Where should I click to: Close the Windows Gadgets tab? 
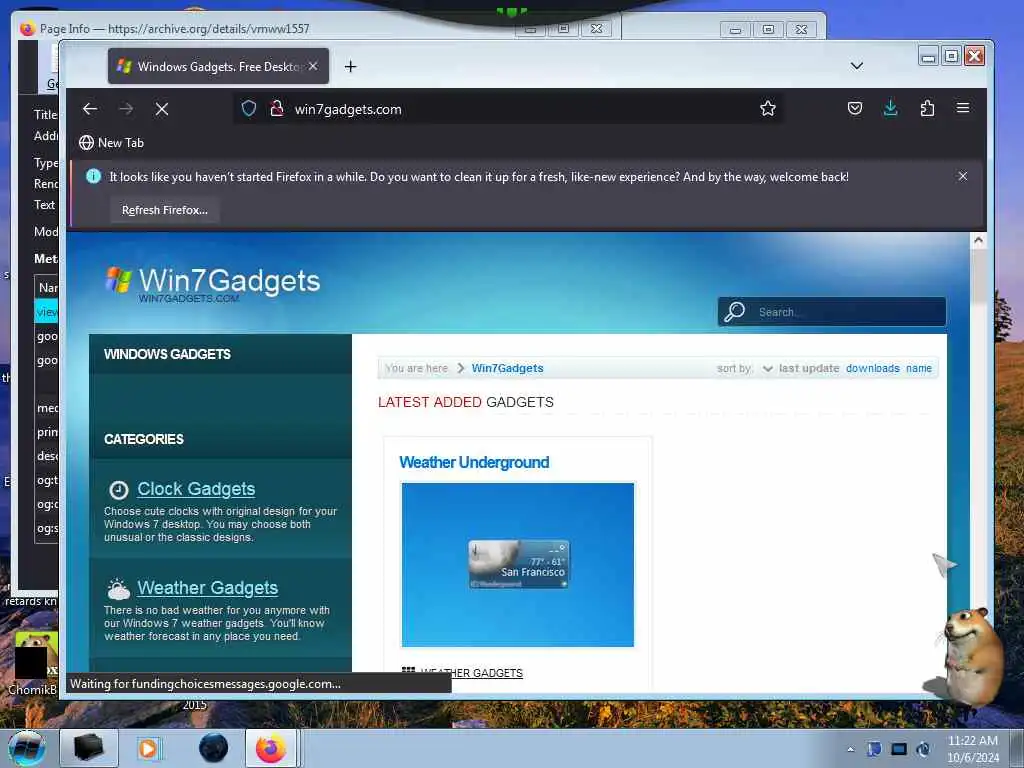pyautogui.click(x=313, y=66)
